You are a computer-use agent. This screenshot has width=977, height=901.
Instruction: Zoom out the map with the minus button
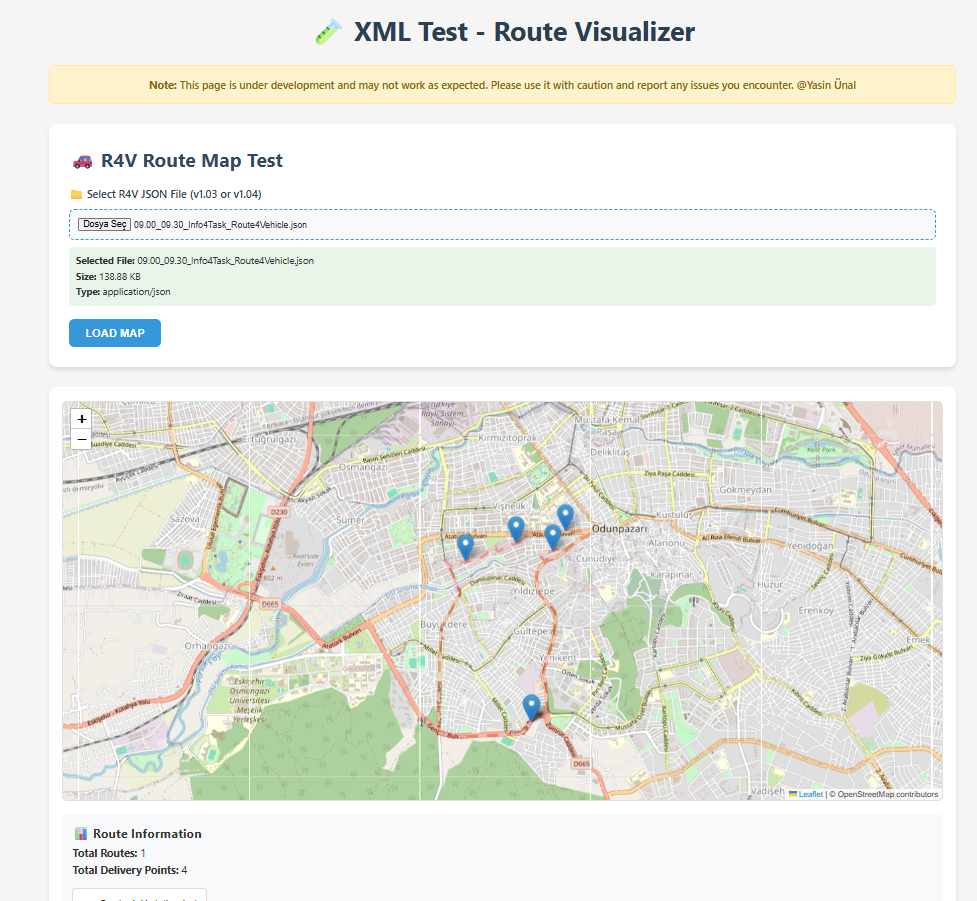point(82,439)
